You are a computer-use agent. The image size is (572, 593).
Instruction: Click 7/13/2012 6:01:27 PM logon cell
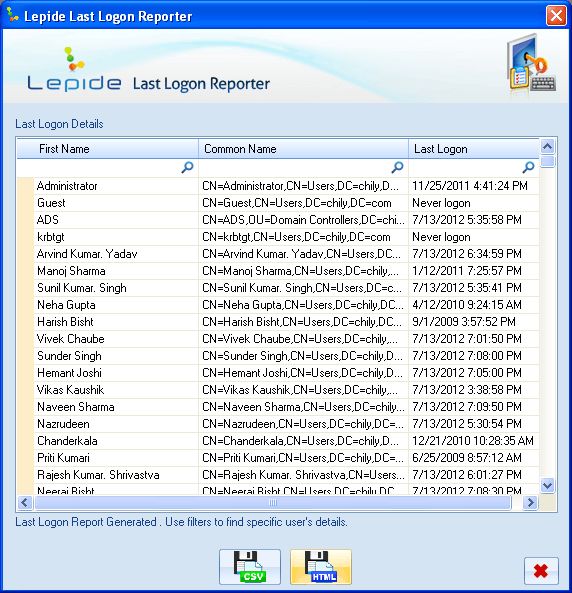pyautogui.click(x=474, y=475)
